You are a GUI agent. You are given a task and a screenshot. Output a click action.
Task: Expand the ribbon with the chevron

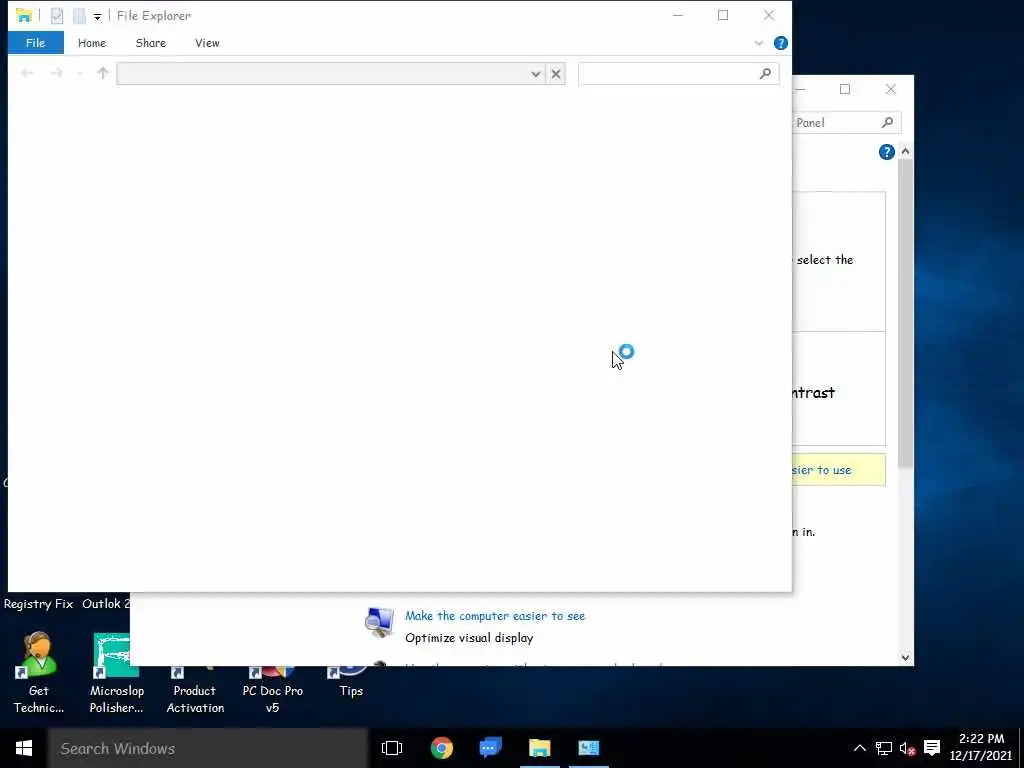coord(759,43)
